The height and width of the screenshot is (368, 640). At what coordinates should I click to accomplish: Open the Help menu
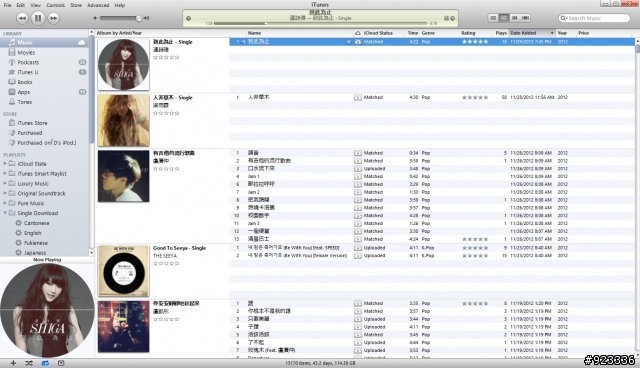(120, 5)
